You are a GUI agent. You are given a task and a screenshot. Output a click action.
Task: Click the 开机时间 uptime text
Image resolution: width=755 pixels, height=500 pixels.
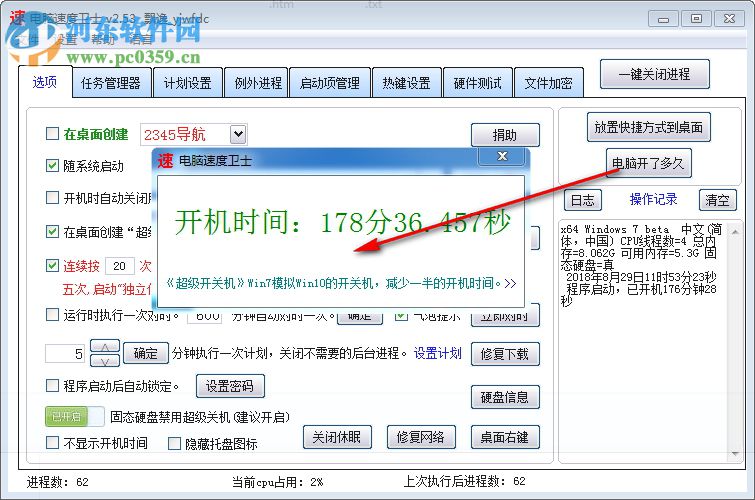[342, 223]
